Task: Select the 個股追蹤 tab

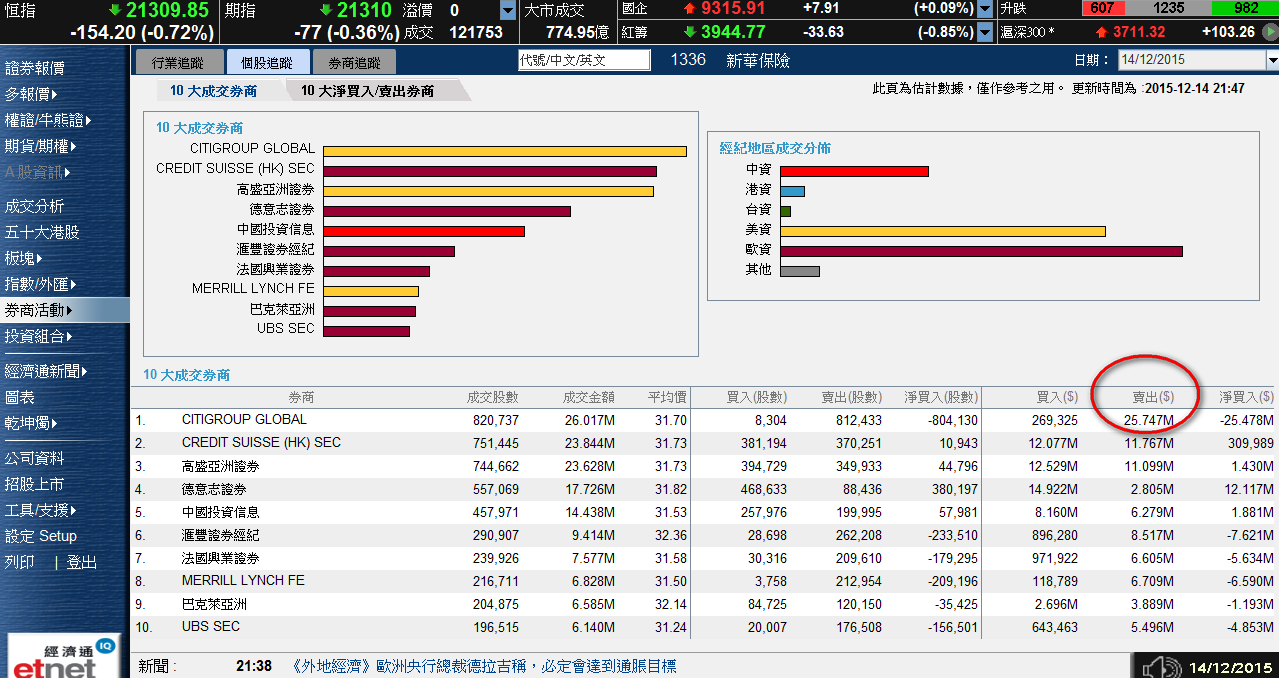Action: (x=267, y=63)
